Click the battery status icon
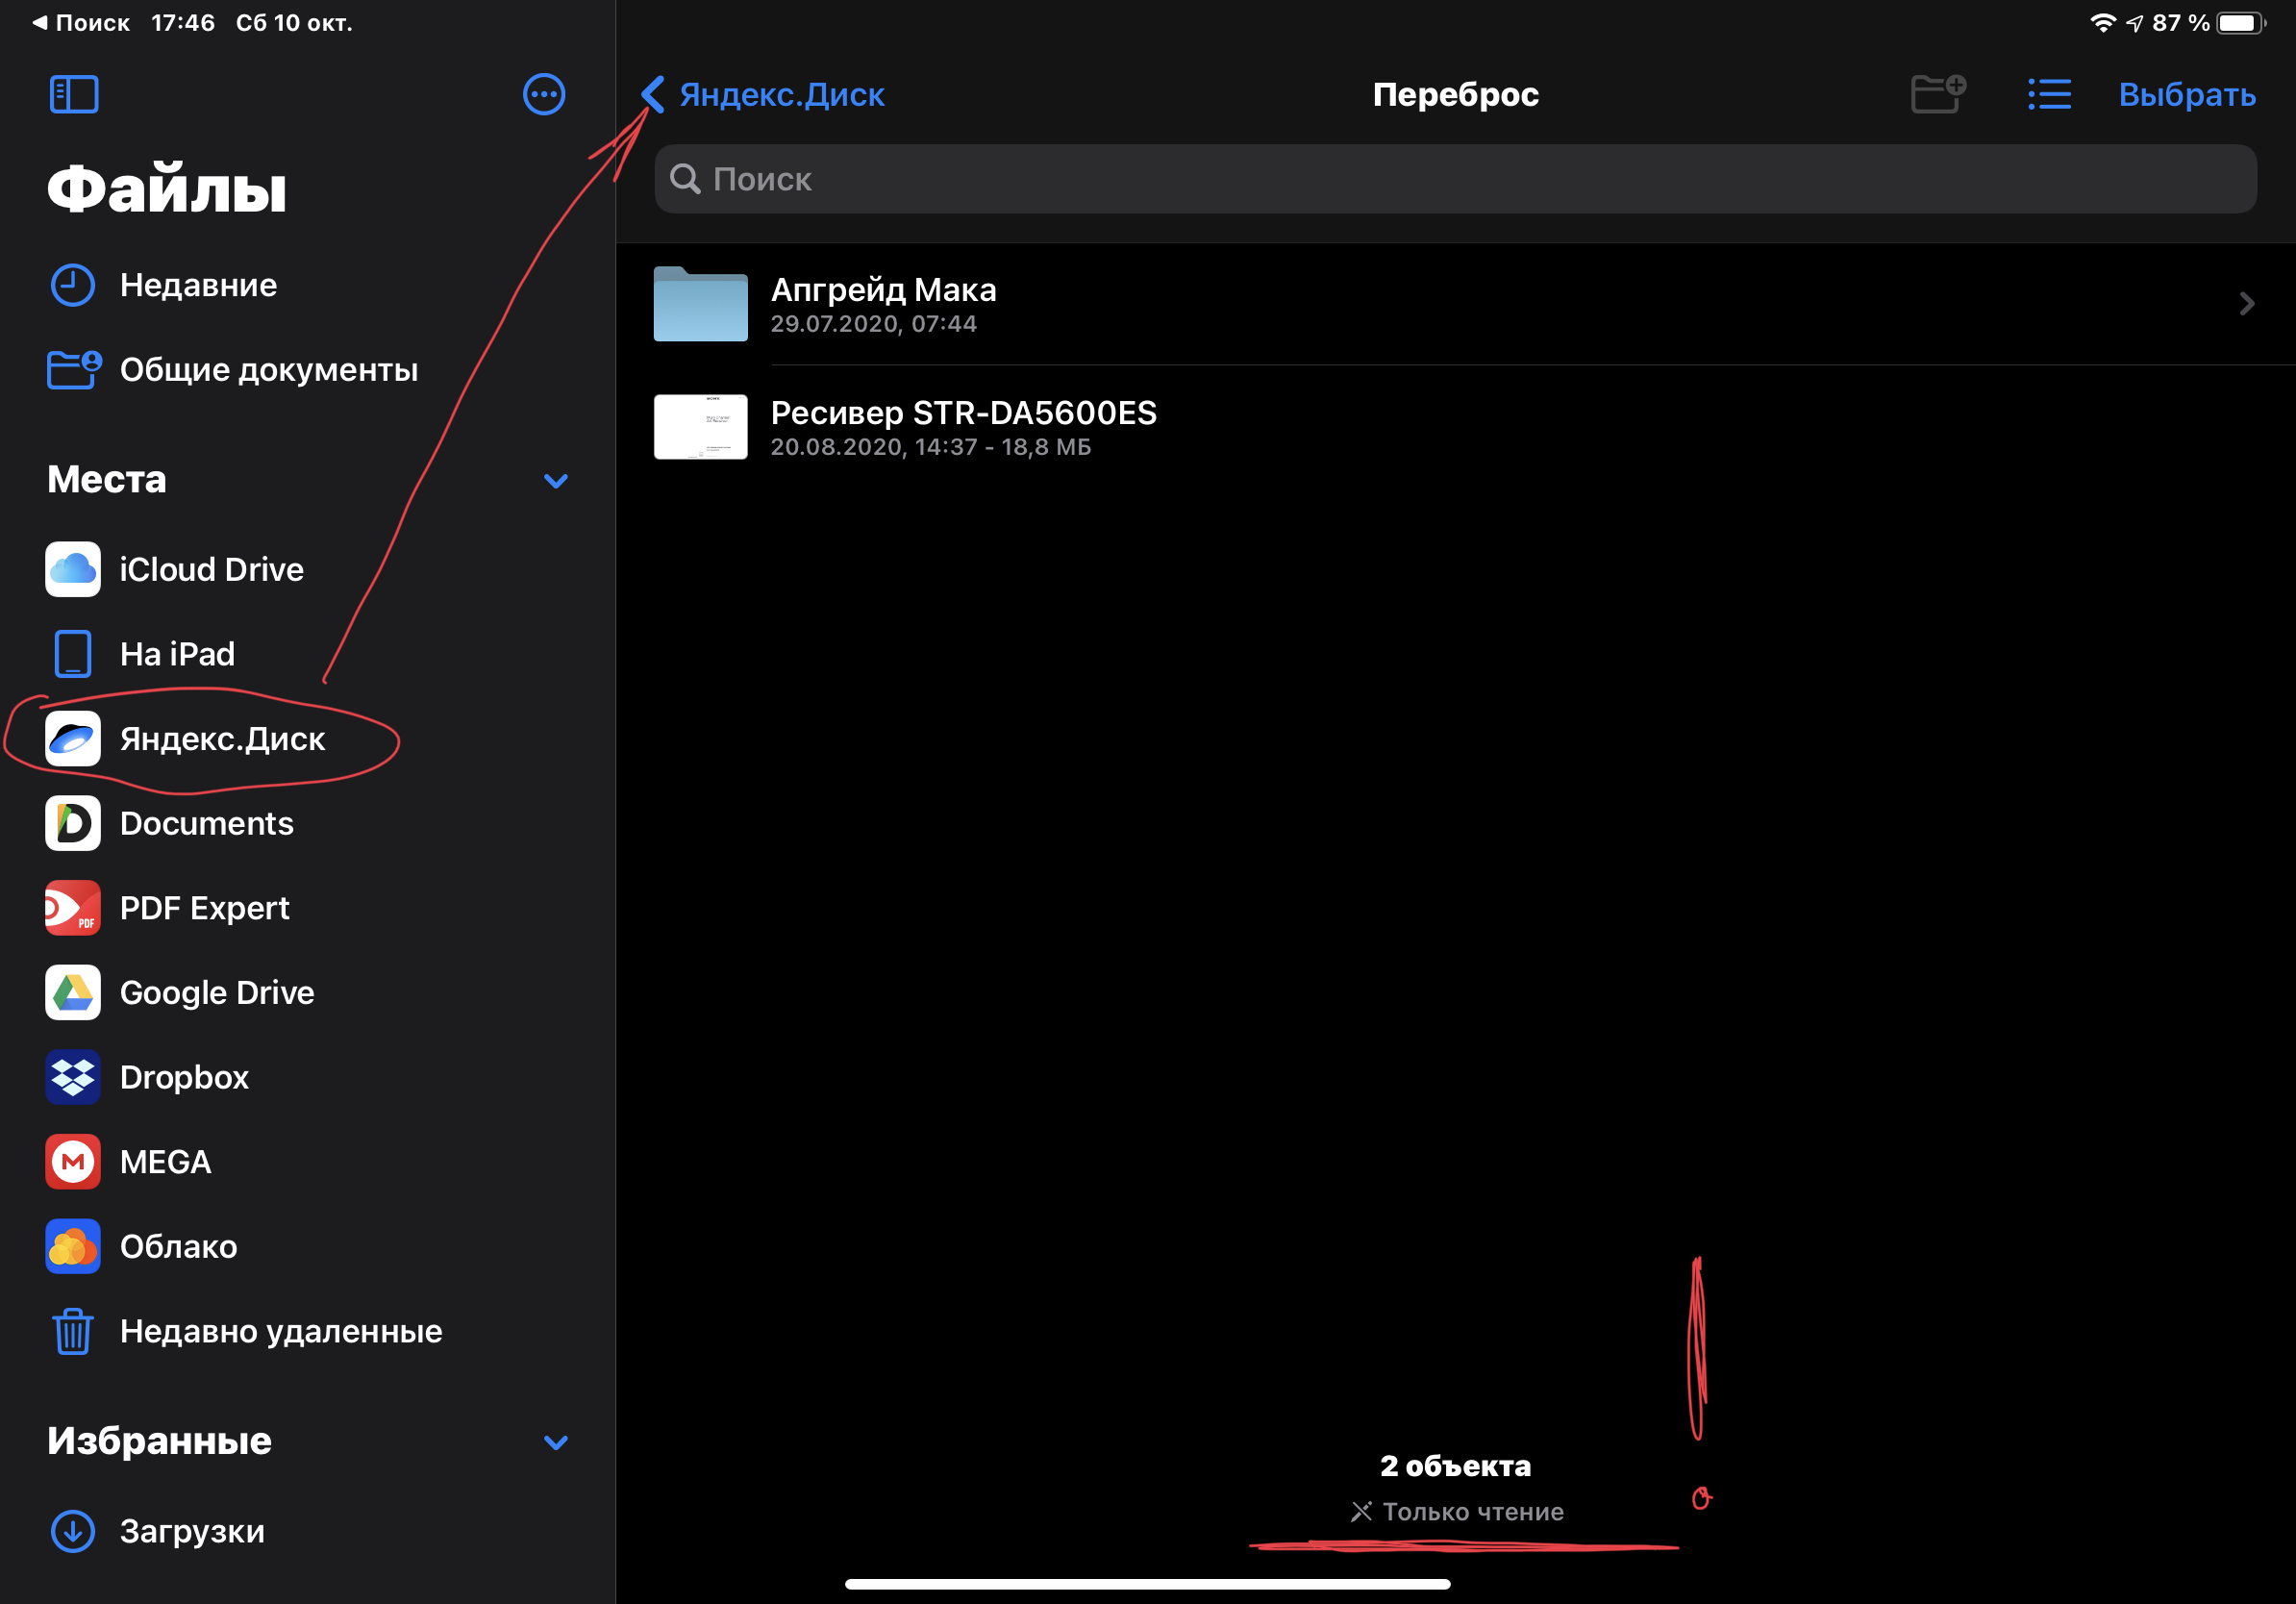Viewport: 2296px width, 1604px height. [2242, 22]
